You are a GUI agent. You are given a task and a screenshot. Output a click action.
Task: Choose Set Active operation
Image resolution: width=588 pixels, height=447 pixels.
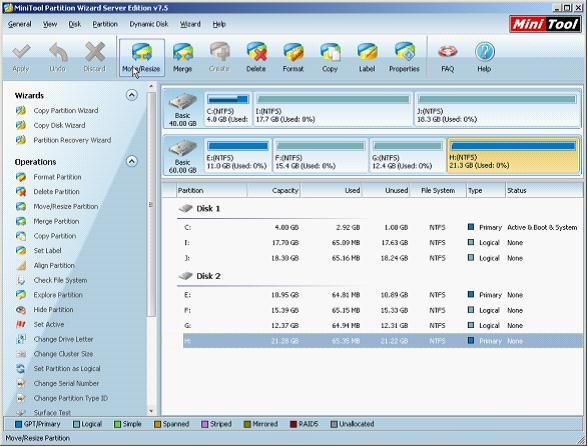tap(40, 324)
